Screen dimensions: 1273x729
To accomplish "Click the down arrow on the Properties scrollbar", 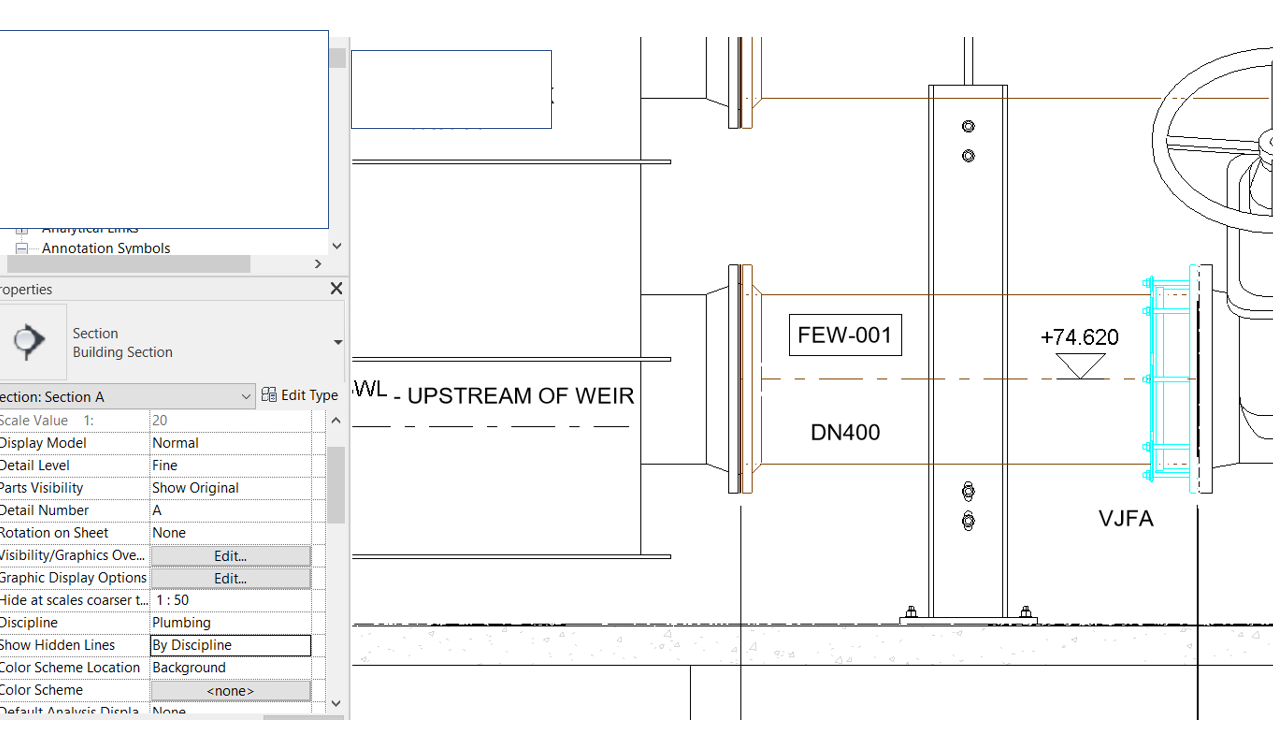I will tap(335, 704).
